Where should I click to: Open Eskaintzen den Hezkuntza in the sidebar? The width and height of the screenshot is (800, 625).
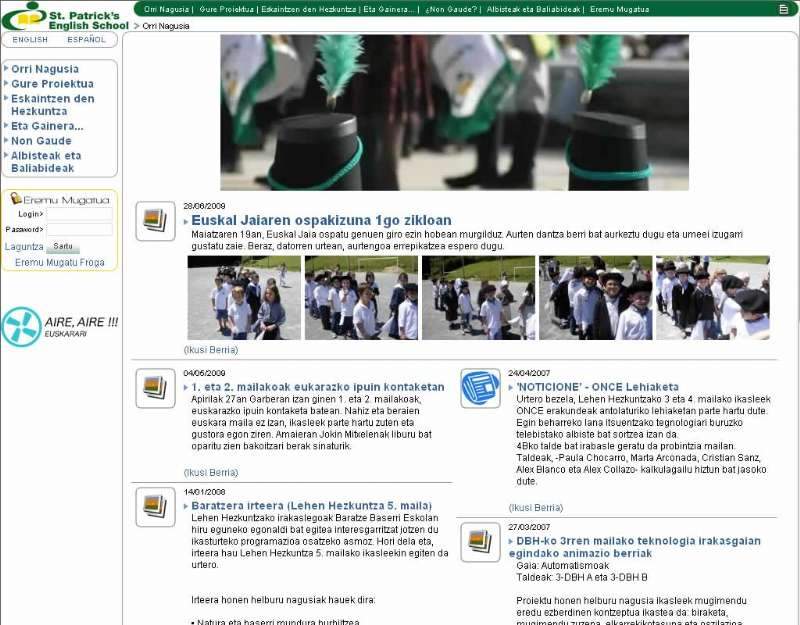tap(53, 105)
